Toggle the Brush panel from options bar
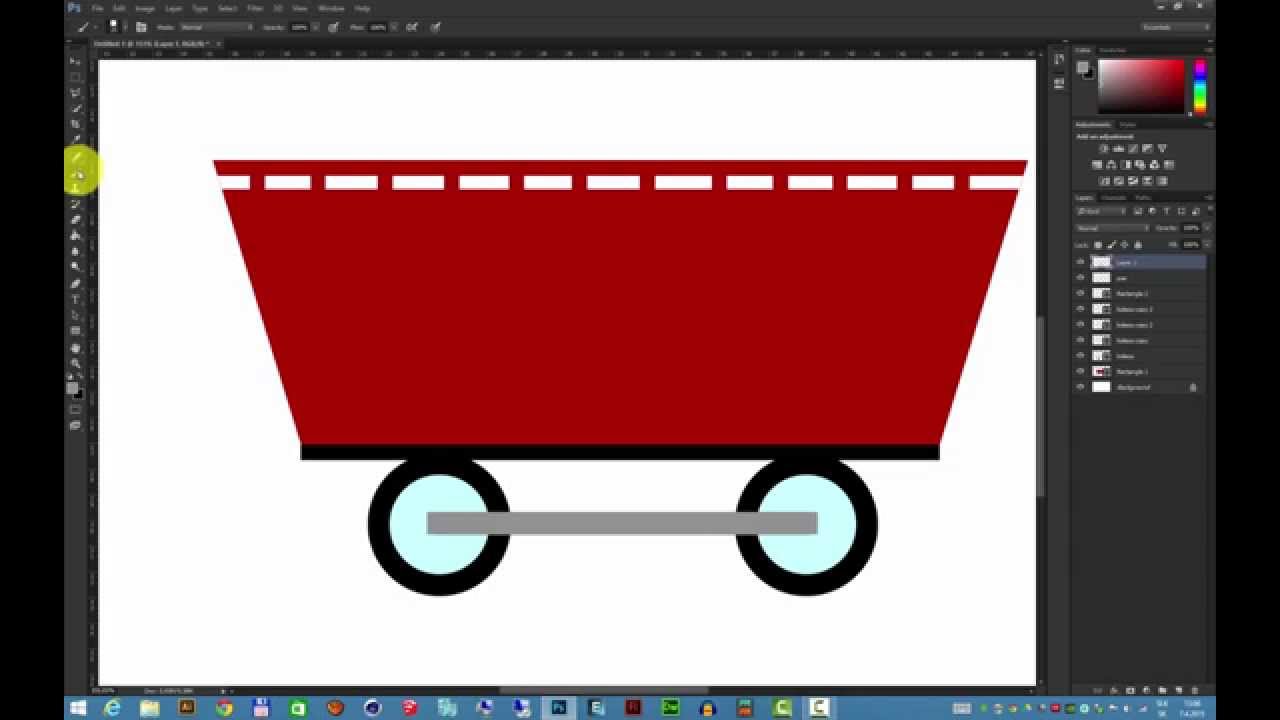 [141, 27]
